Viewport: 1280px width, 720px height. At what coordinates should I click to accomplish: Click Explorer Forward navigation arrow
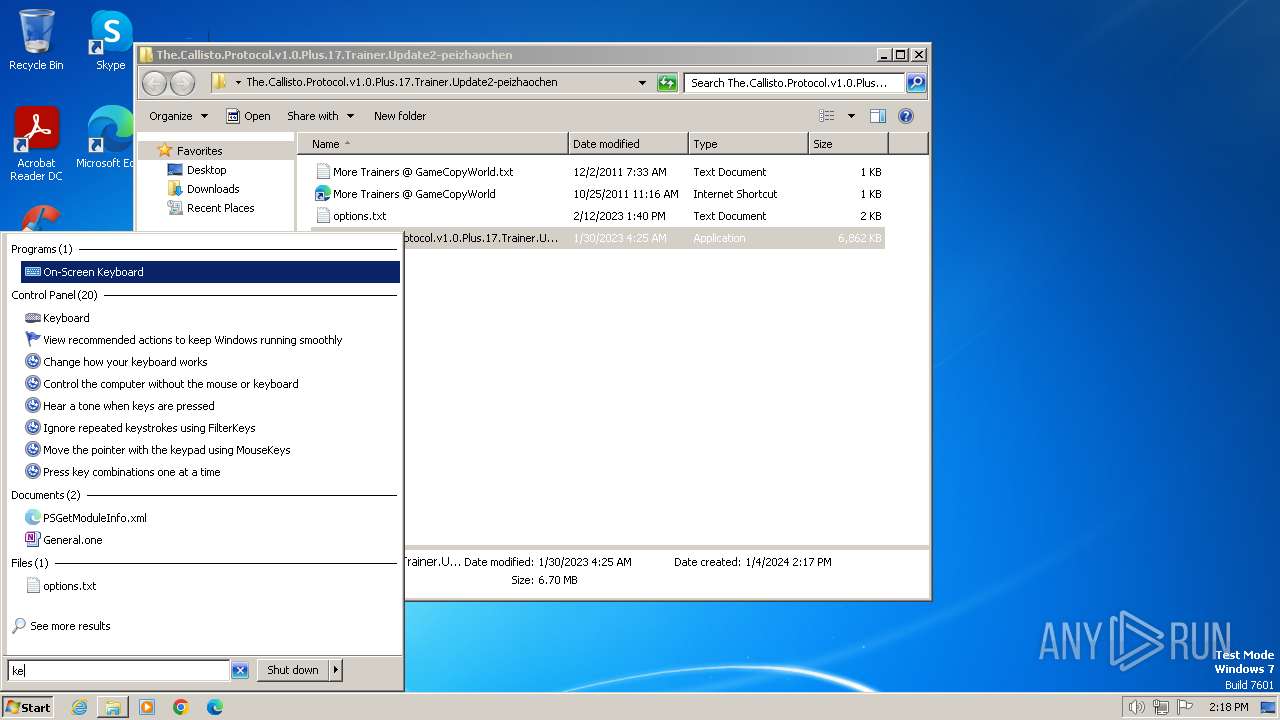(182, 83)
